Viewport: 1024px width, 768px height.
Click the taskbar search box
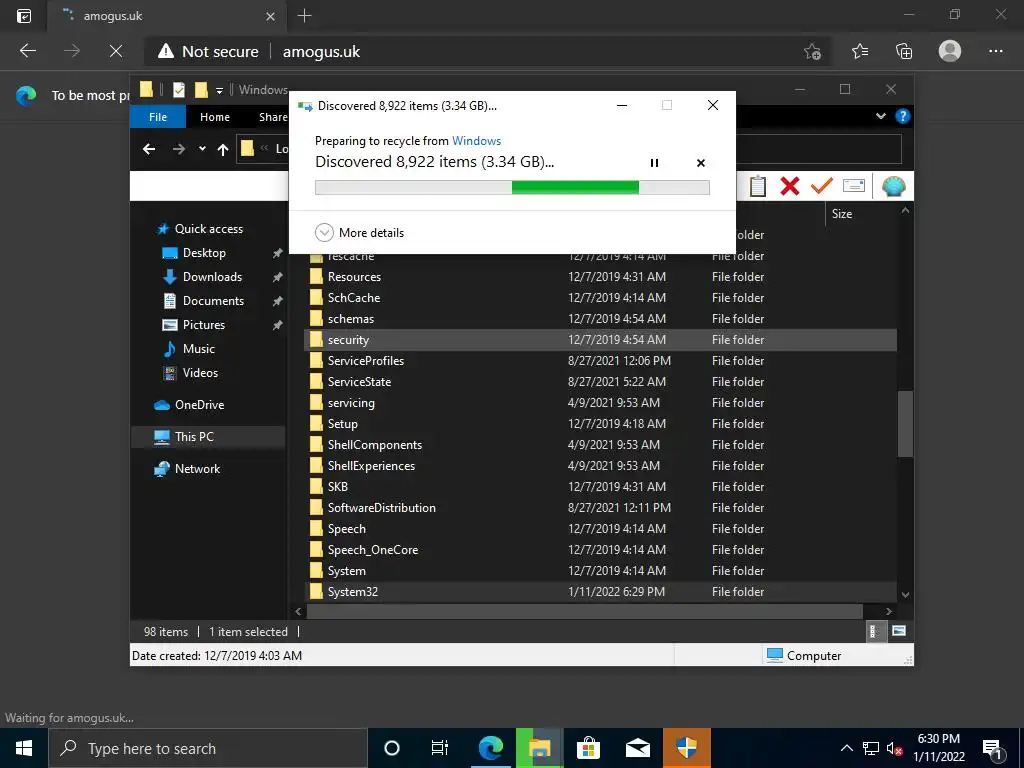[208, 748]
